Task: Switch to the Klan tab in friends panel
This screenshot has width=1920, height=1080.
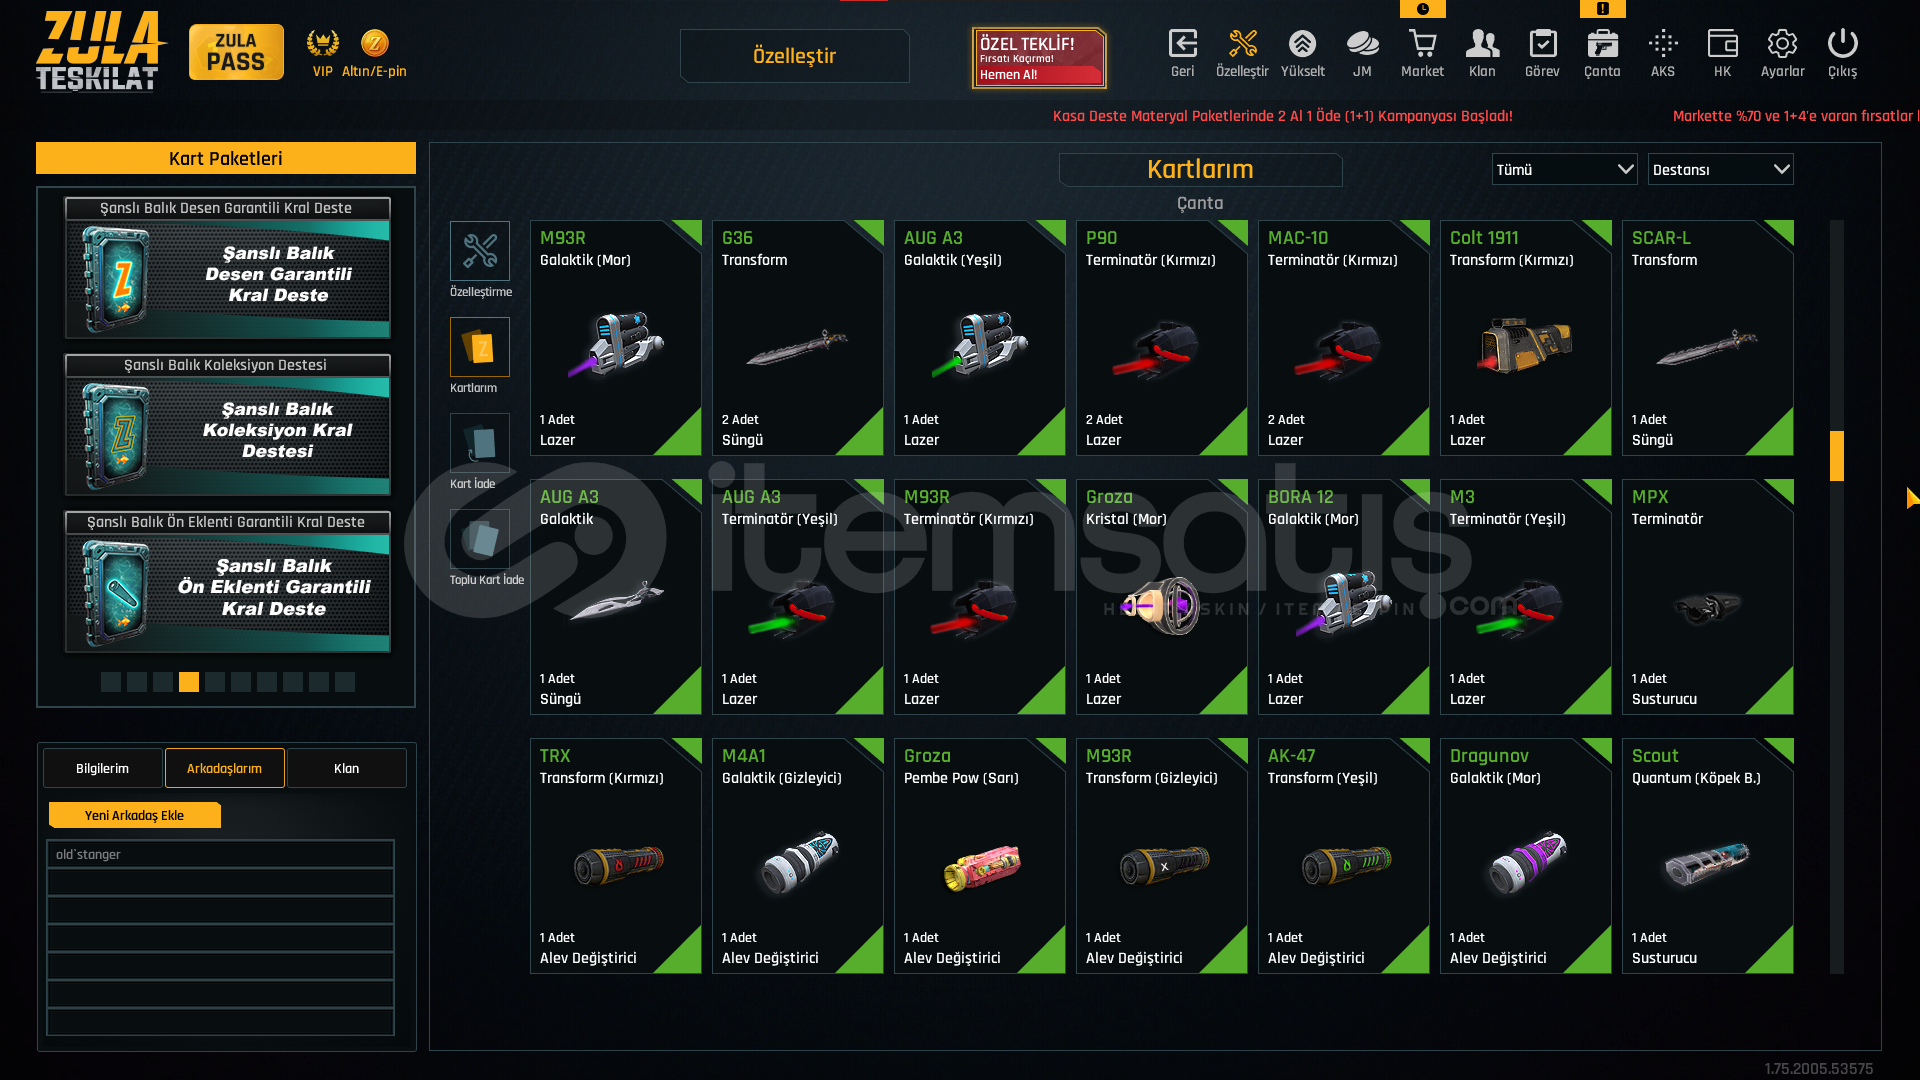Action: coord(346,768)
